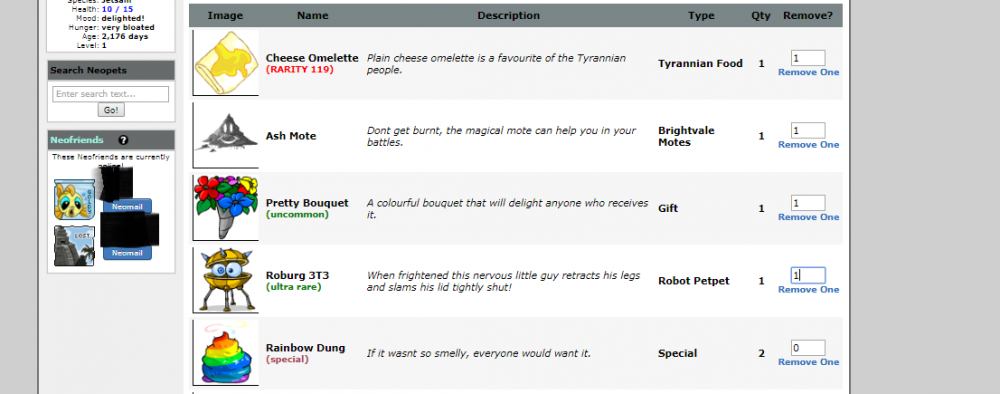This screenshot has height=394, width=1000.
Task: Focus the Search Neopets text box
Action: click(x=110, y=94)
